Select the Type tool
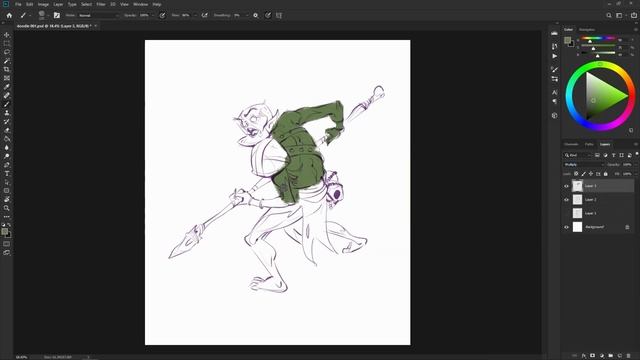Viewport: 640px width, 360px height. coord(7,173)
